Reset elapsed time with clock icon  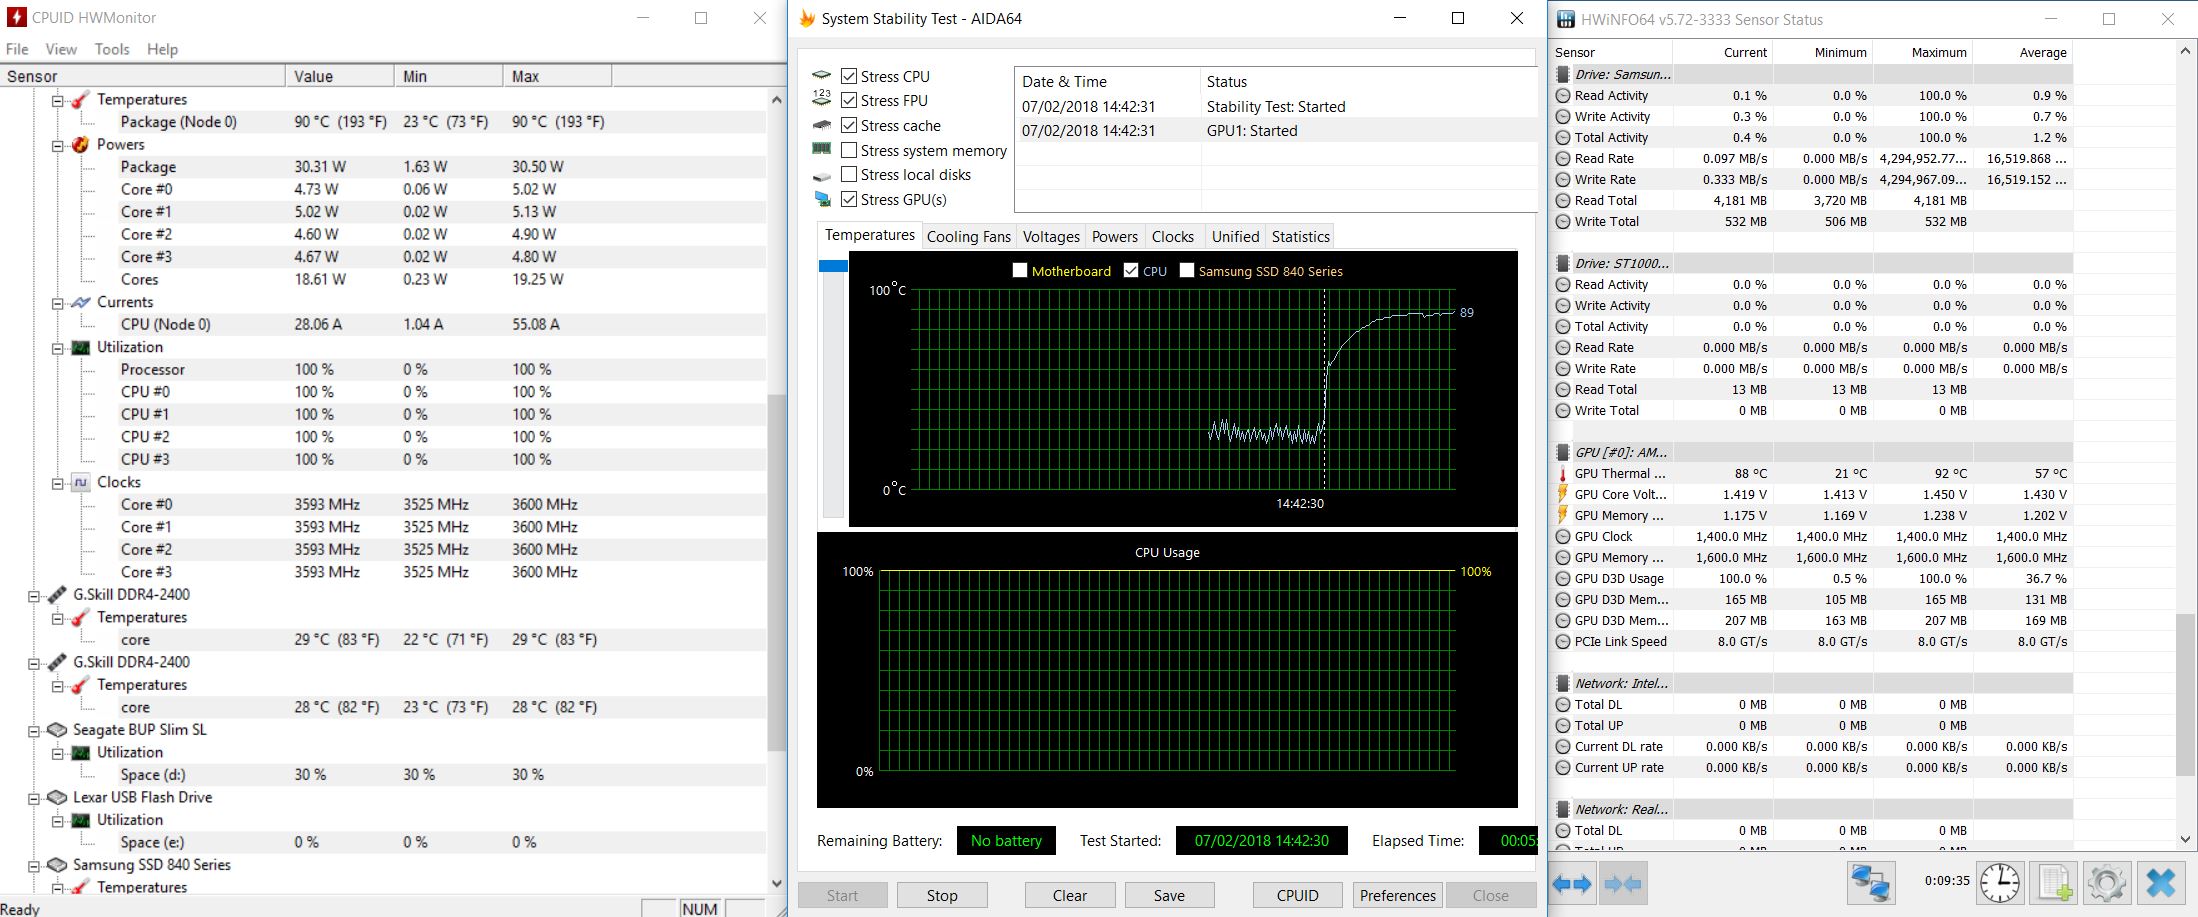pyautogui.click(x=1999, y=883)
